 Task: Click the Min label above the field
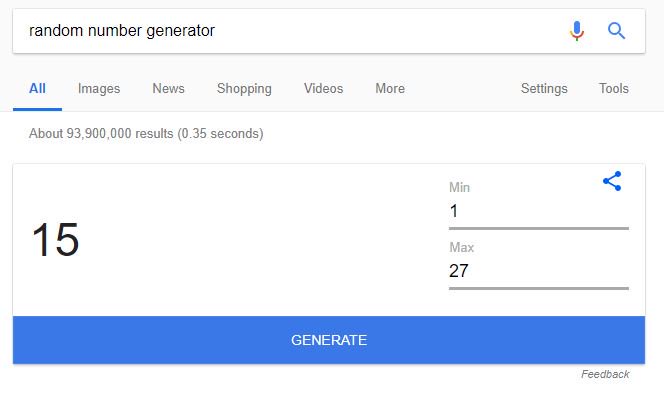tap(459, 187)
